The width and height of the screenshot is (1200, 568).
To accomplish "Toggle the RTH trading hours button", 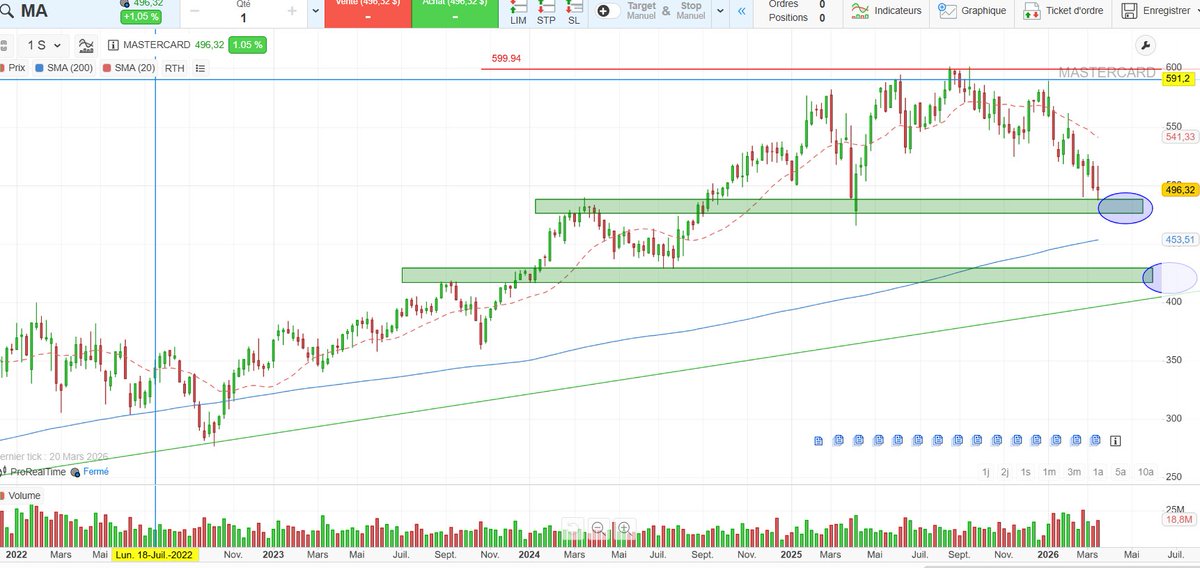I will tap(175, 68).
